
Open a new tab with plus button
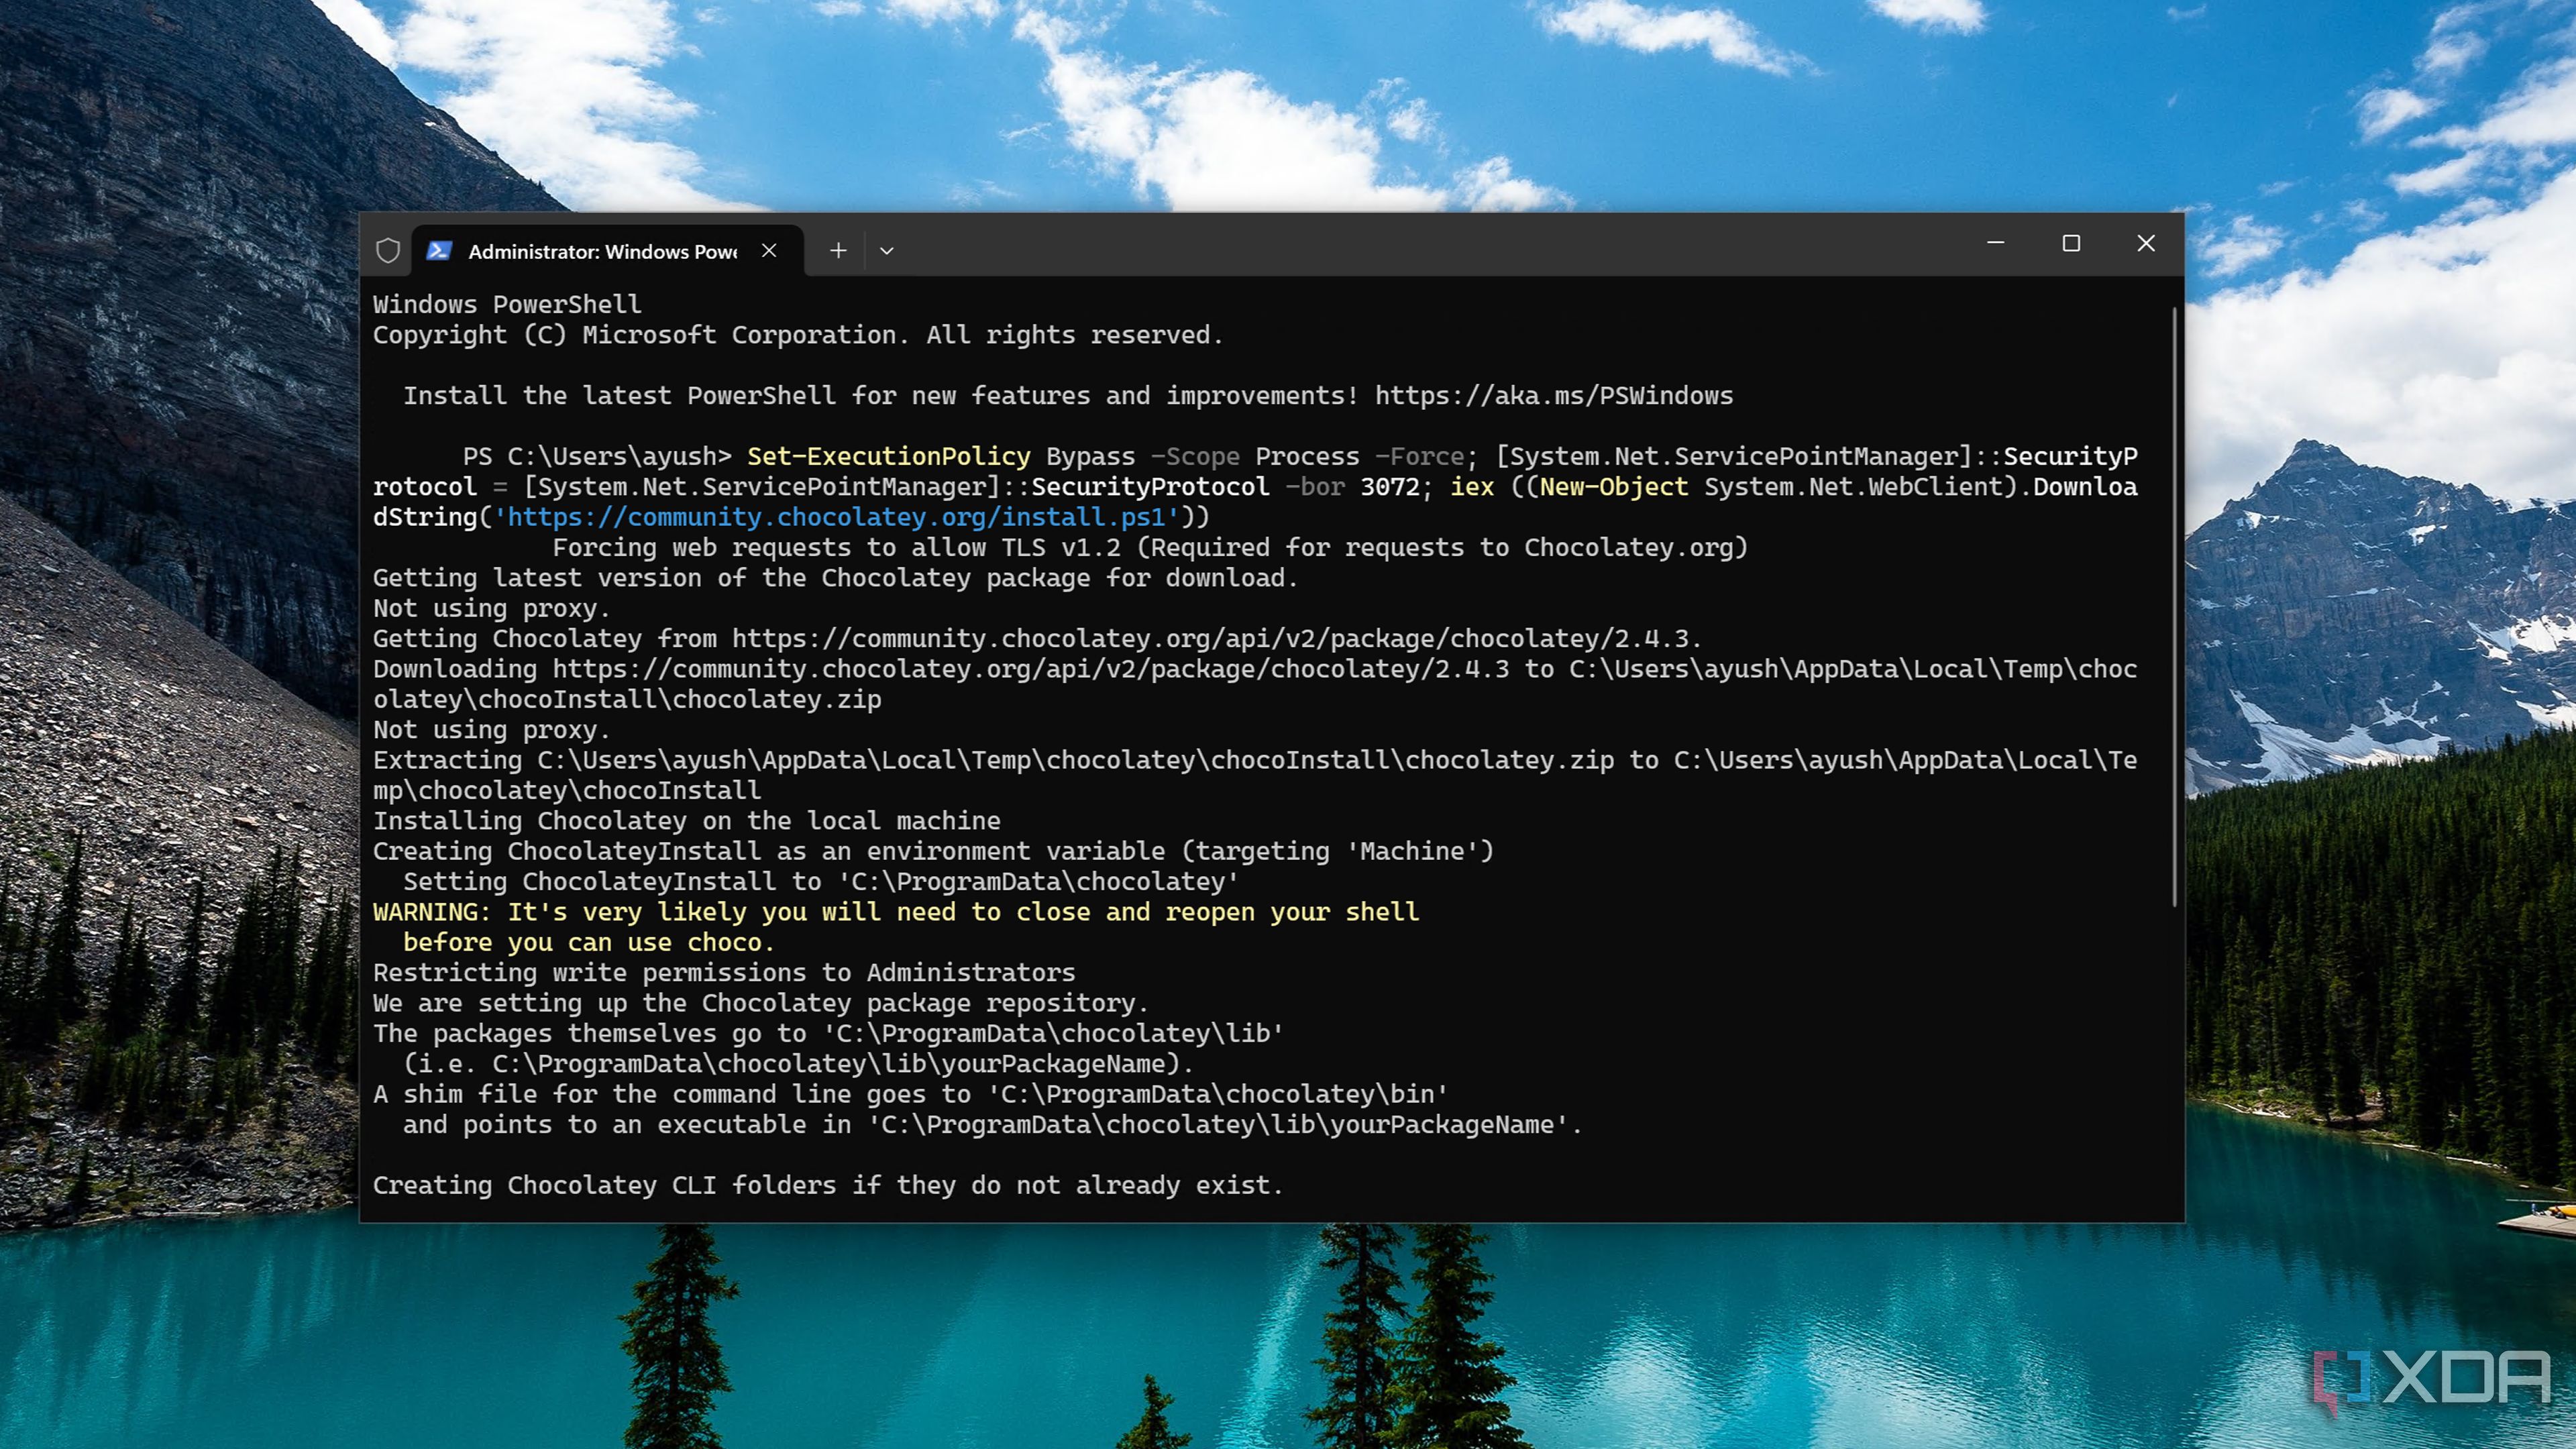click(838, 250)
